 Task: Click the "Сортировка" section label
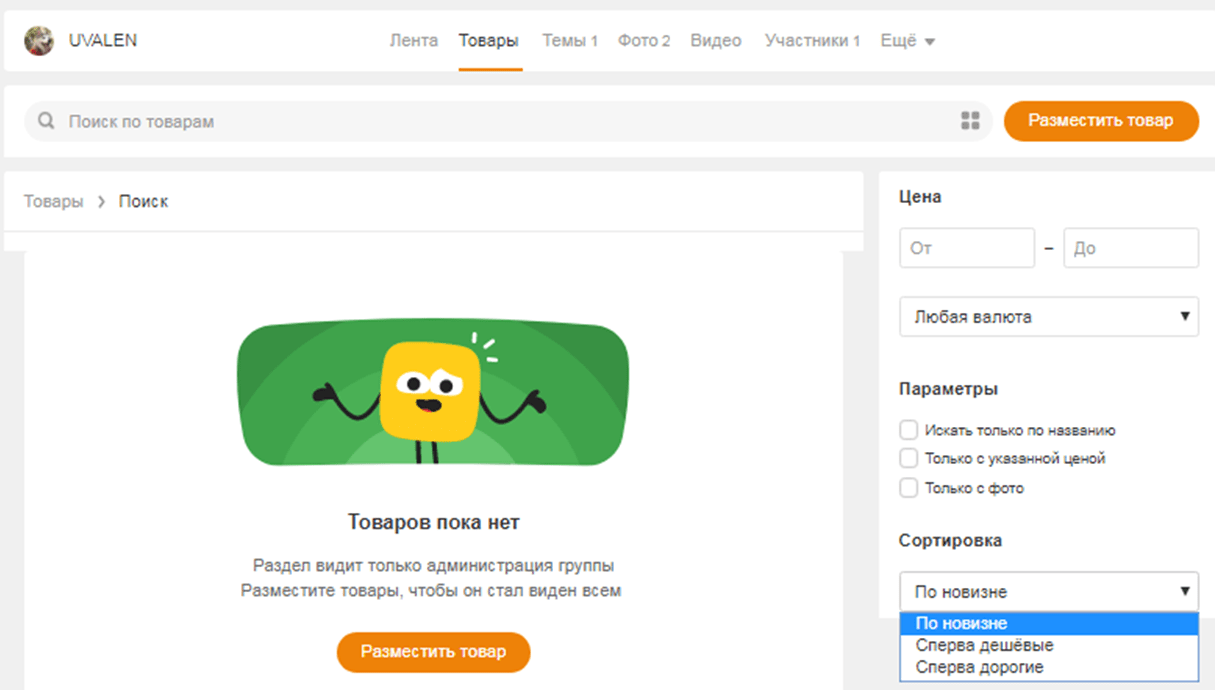pyautogui.click(x=950, y=540)
